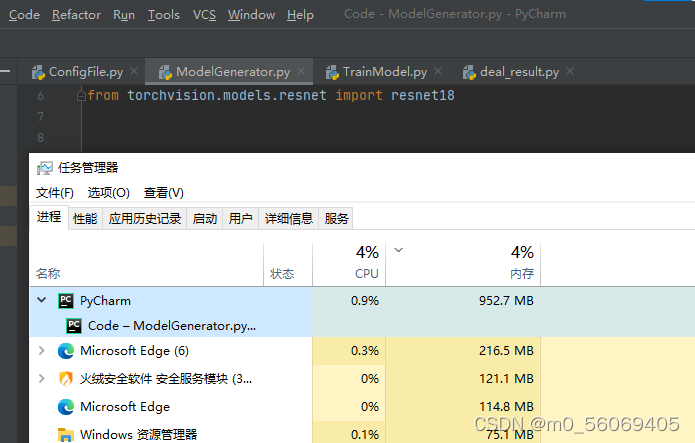Collapse the PyCharm process group
The height and width of the screenshot is (443, 695).
pos(42,300)
